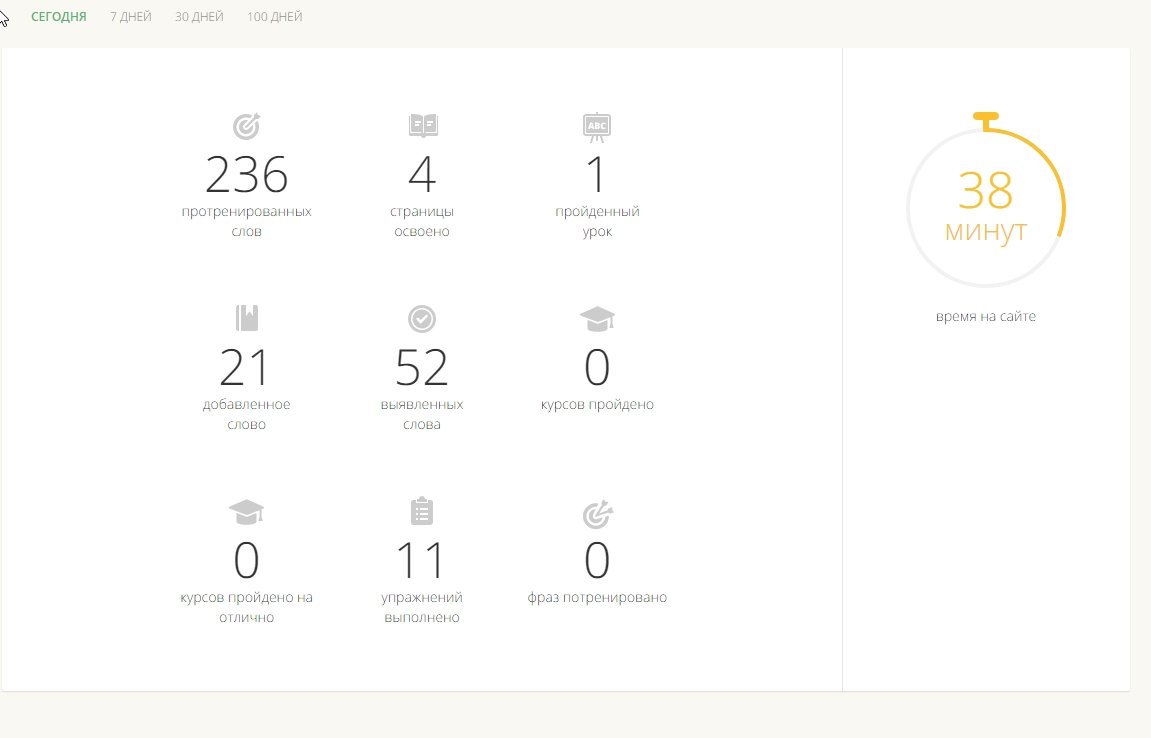The height and width of the screenshot is (738, 1151).
Task: Click the 38 минут timer value
Action: (x=985, y=191)
